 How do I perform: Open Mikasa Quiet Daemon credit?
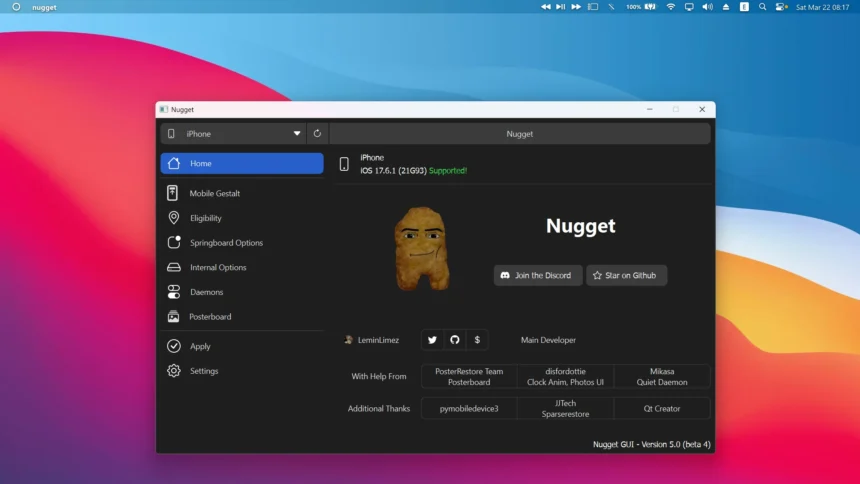click(x=662, y=376)
